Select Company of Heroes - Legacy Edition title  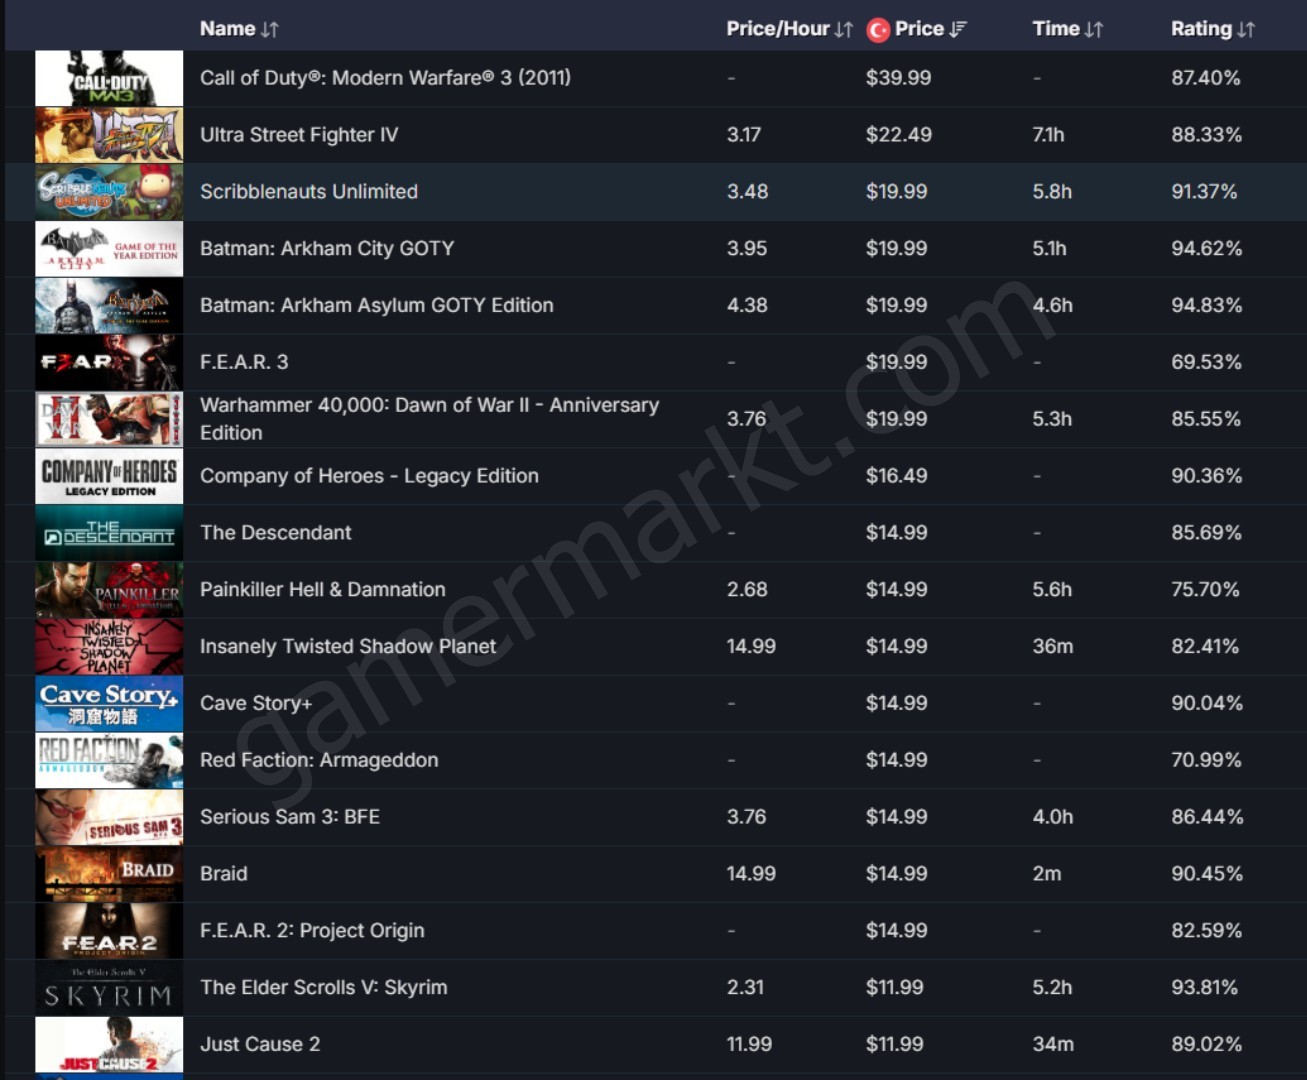click(x=369, y=476)
